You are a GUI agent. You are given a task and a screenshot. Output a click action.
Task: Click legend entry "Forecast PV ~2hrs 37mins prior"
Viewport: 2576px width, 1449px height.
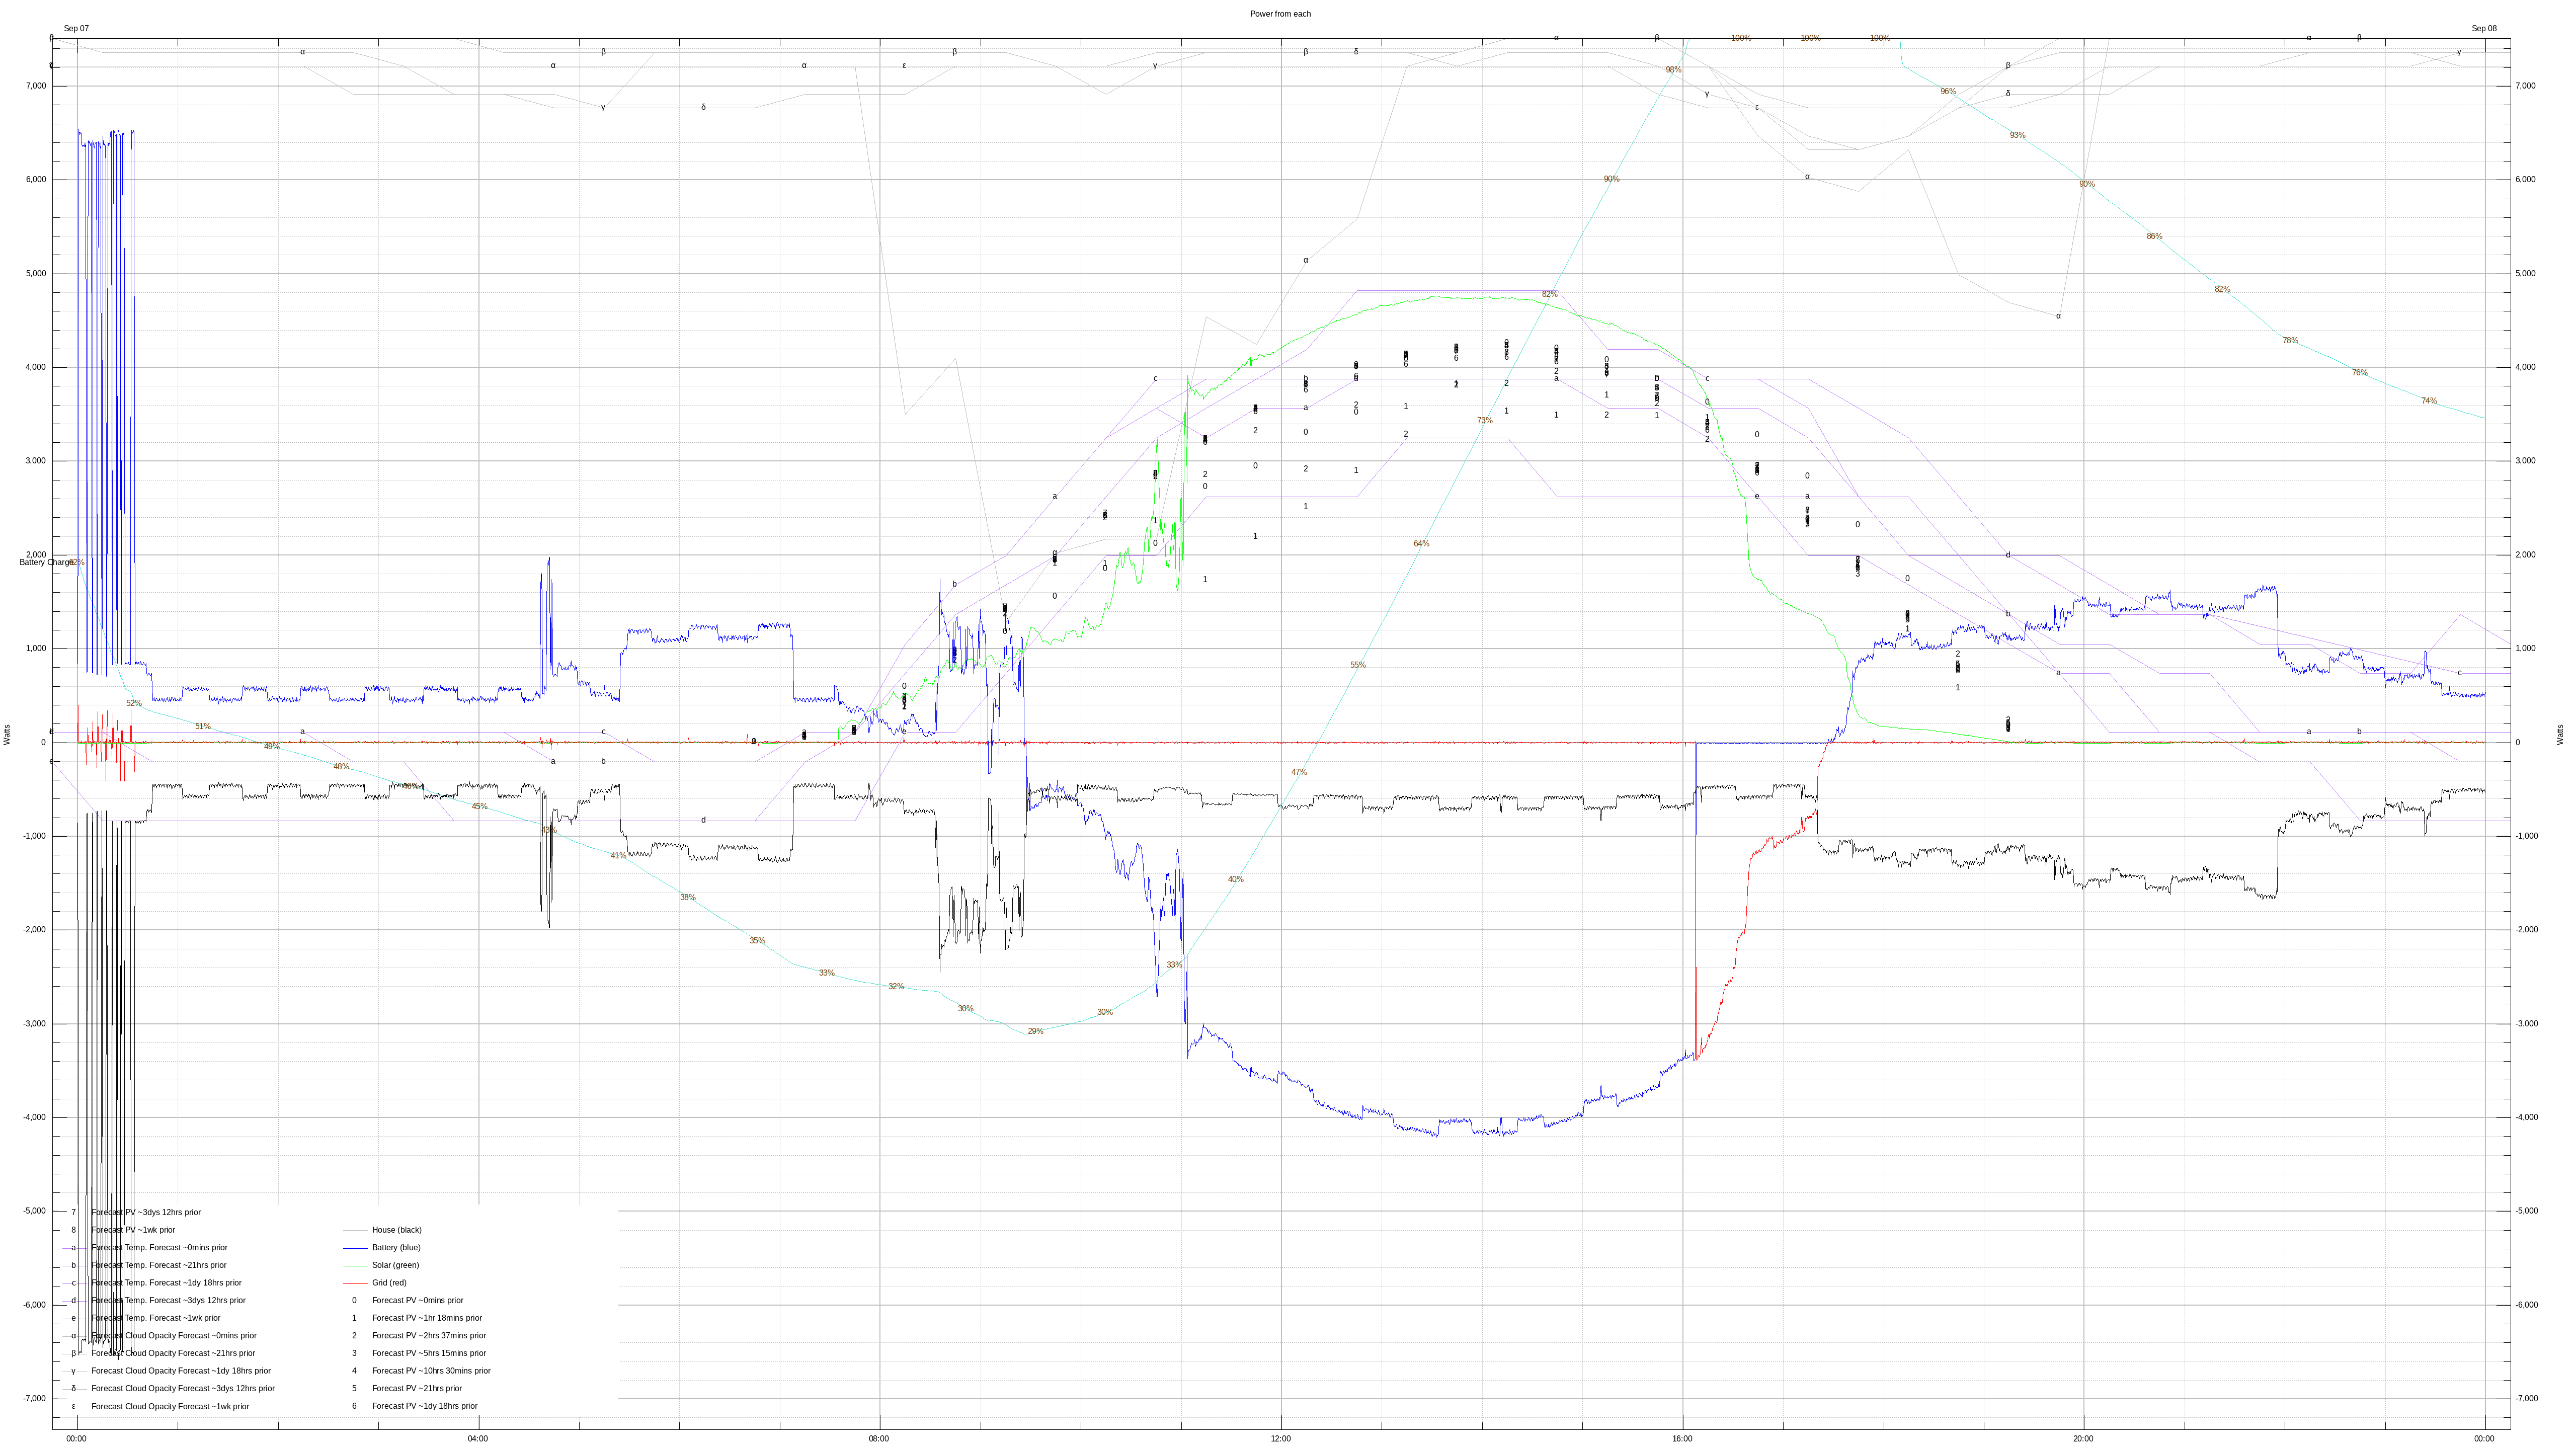(x=428, y=1336)
